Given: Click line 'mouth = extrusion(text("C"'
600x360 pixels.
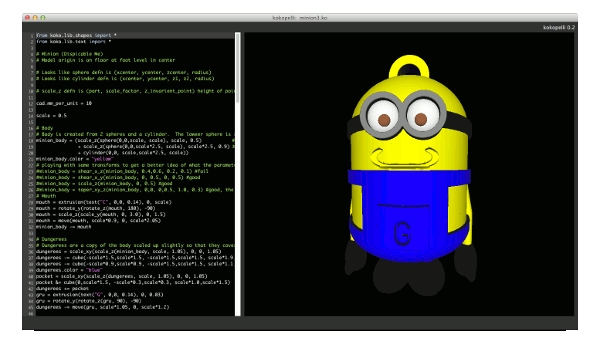Looking at the screenshot, I should pyautogui.click(x=104, y=202).
